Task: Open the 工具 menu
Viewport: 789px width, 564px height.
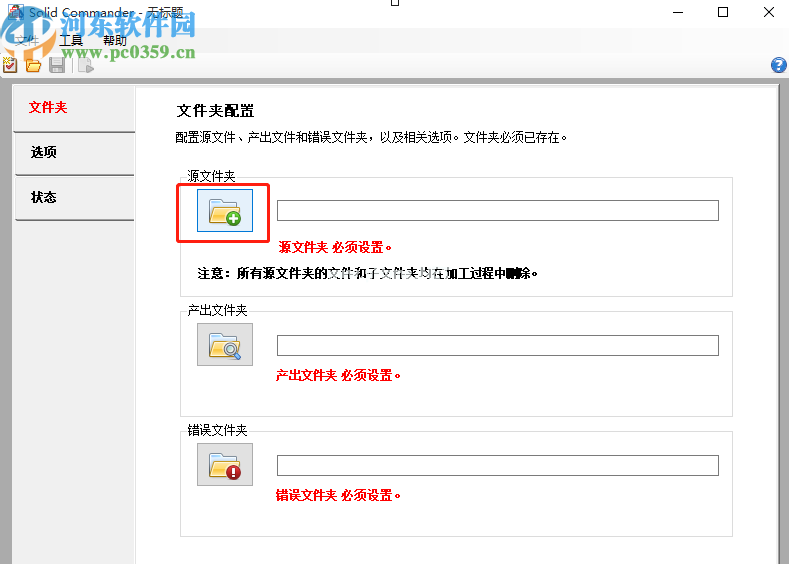Action: [x=71, y=41]
